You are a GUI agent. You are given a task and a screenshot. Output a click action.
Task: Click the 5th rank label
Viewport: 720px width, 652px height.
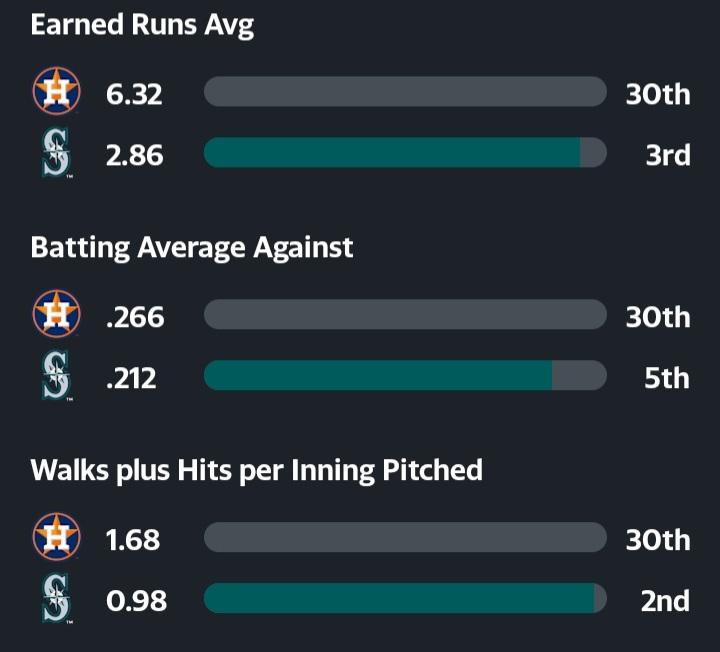(x=667, y=378)
